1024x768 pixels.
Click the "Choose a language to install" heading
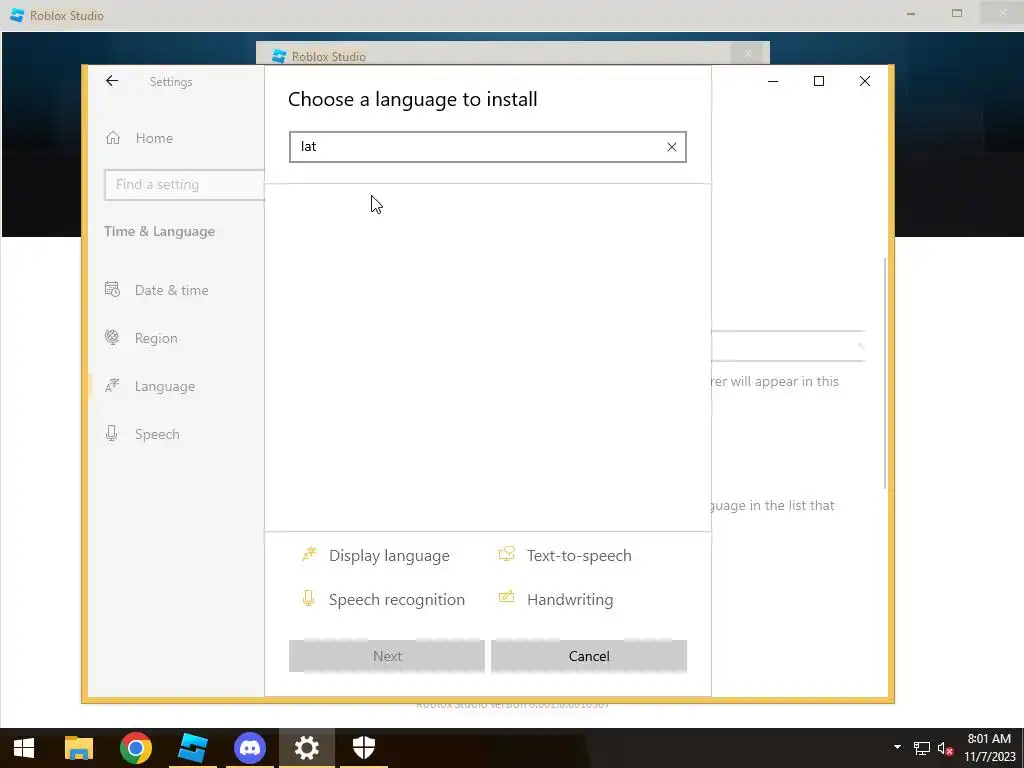coord(413,99)
